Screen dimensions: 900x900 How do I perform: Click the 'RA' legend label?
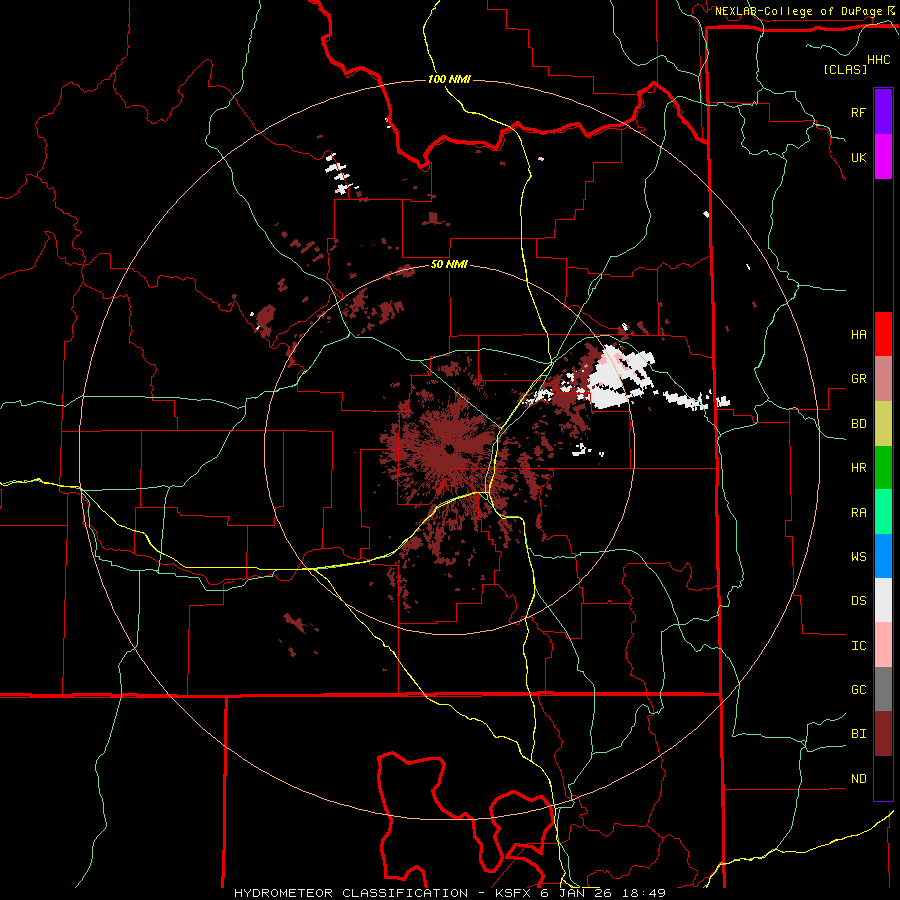coord(858,512)
